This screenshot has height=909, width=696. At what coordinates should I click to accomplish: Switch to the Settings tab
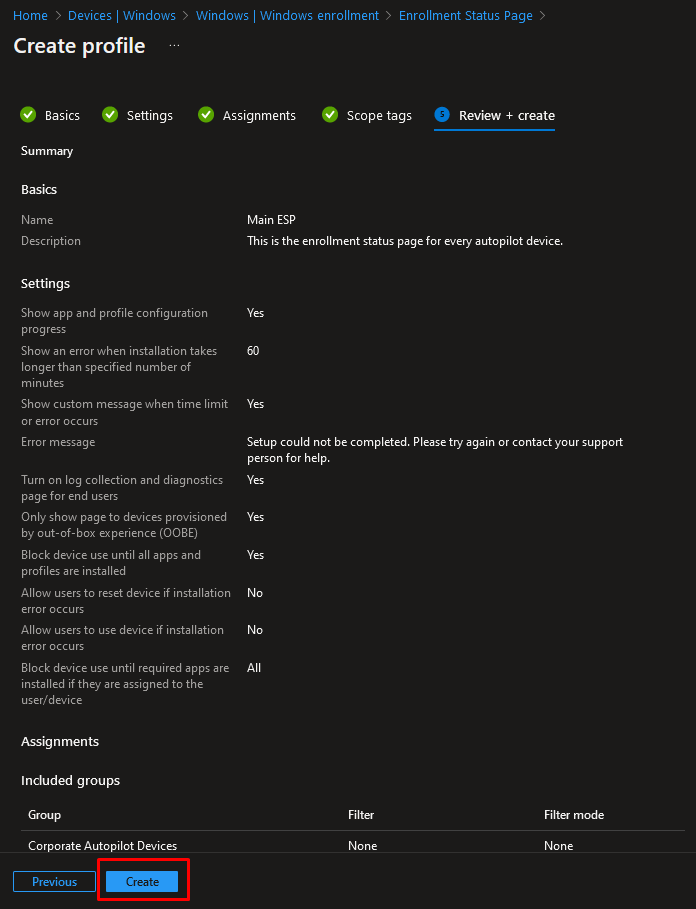tap(150, 115)
